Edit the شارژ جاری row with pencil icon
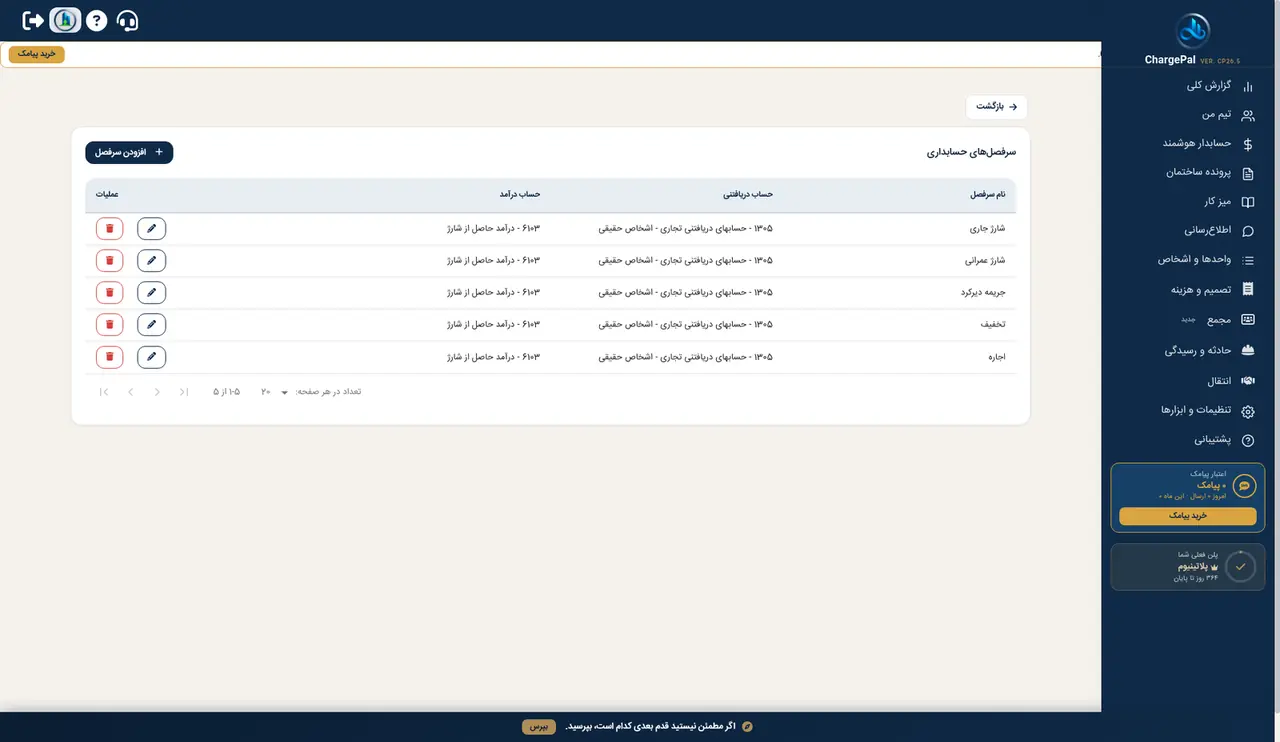 point(152,228)
